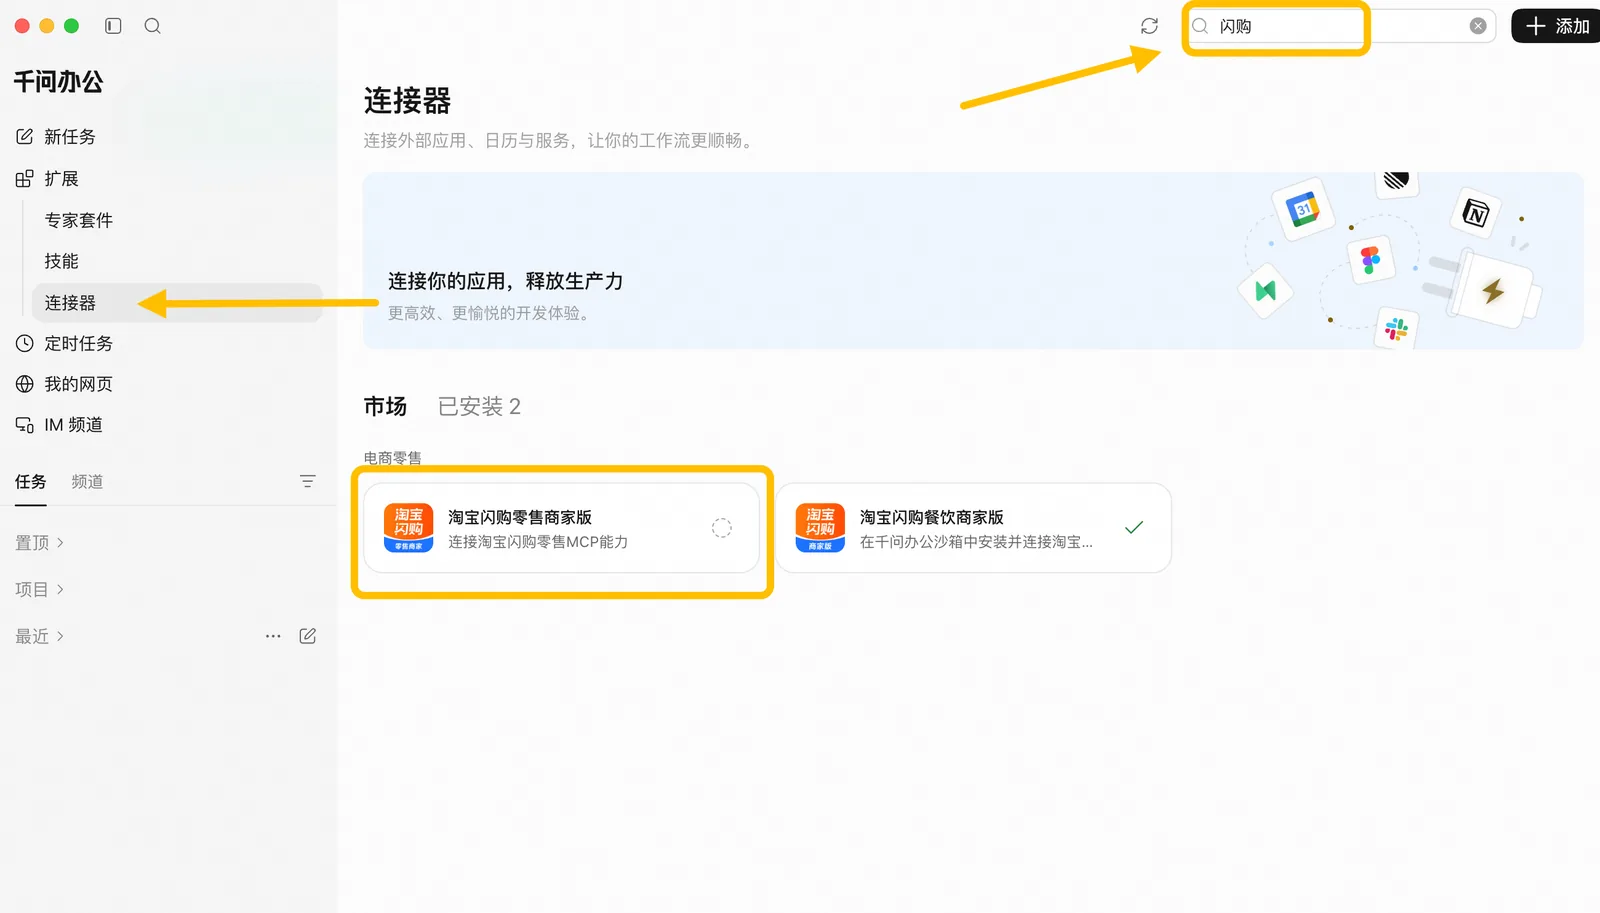Click the Figma icon in banner
The width and height of the screenshot is (1600, 913).
(1371, 260)
